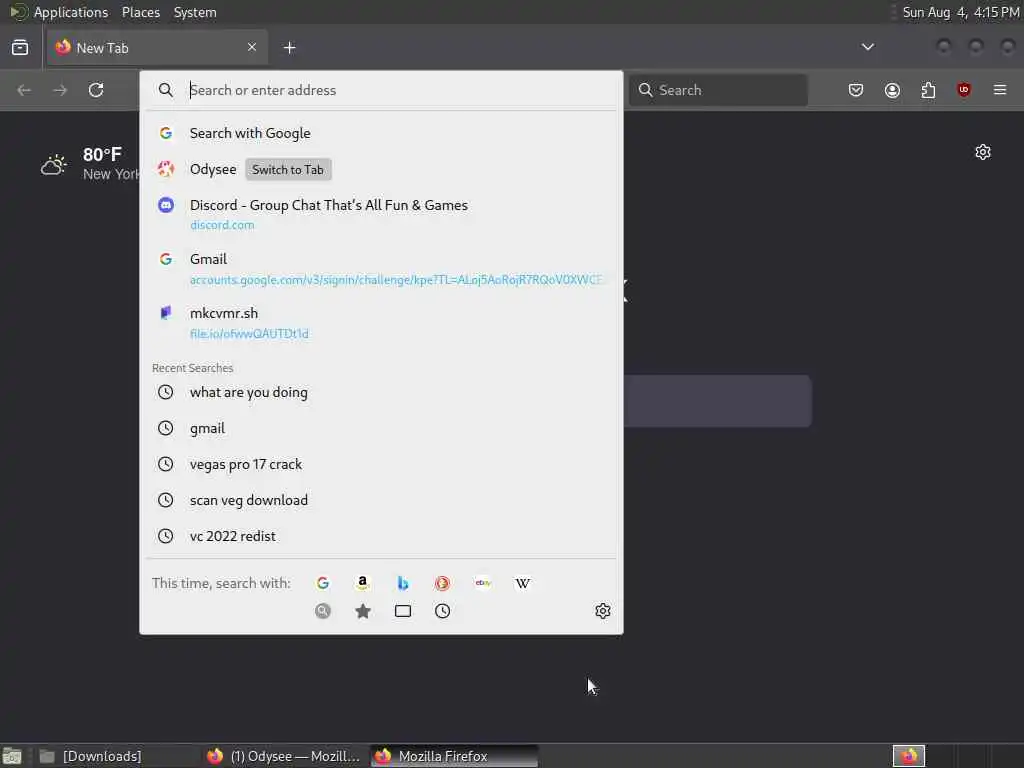
Task: Search this time with Wikipedia icon
Action: pos(522,583)
